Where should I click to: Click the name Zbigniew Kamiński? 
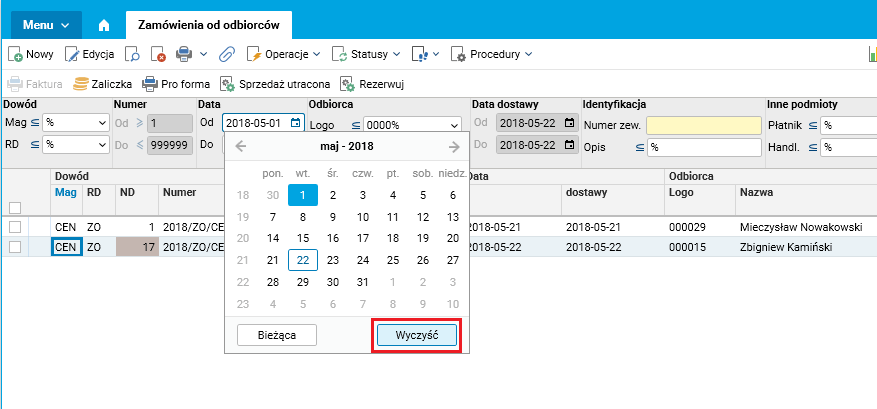point(787,247)
